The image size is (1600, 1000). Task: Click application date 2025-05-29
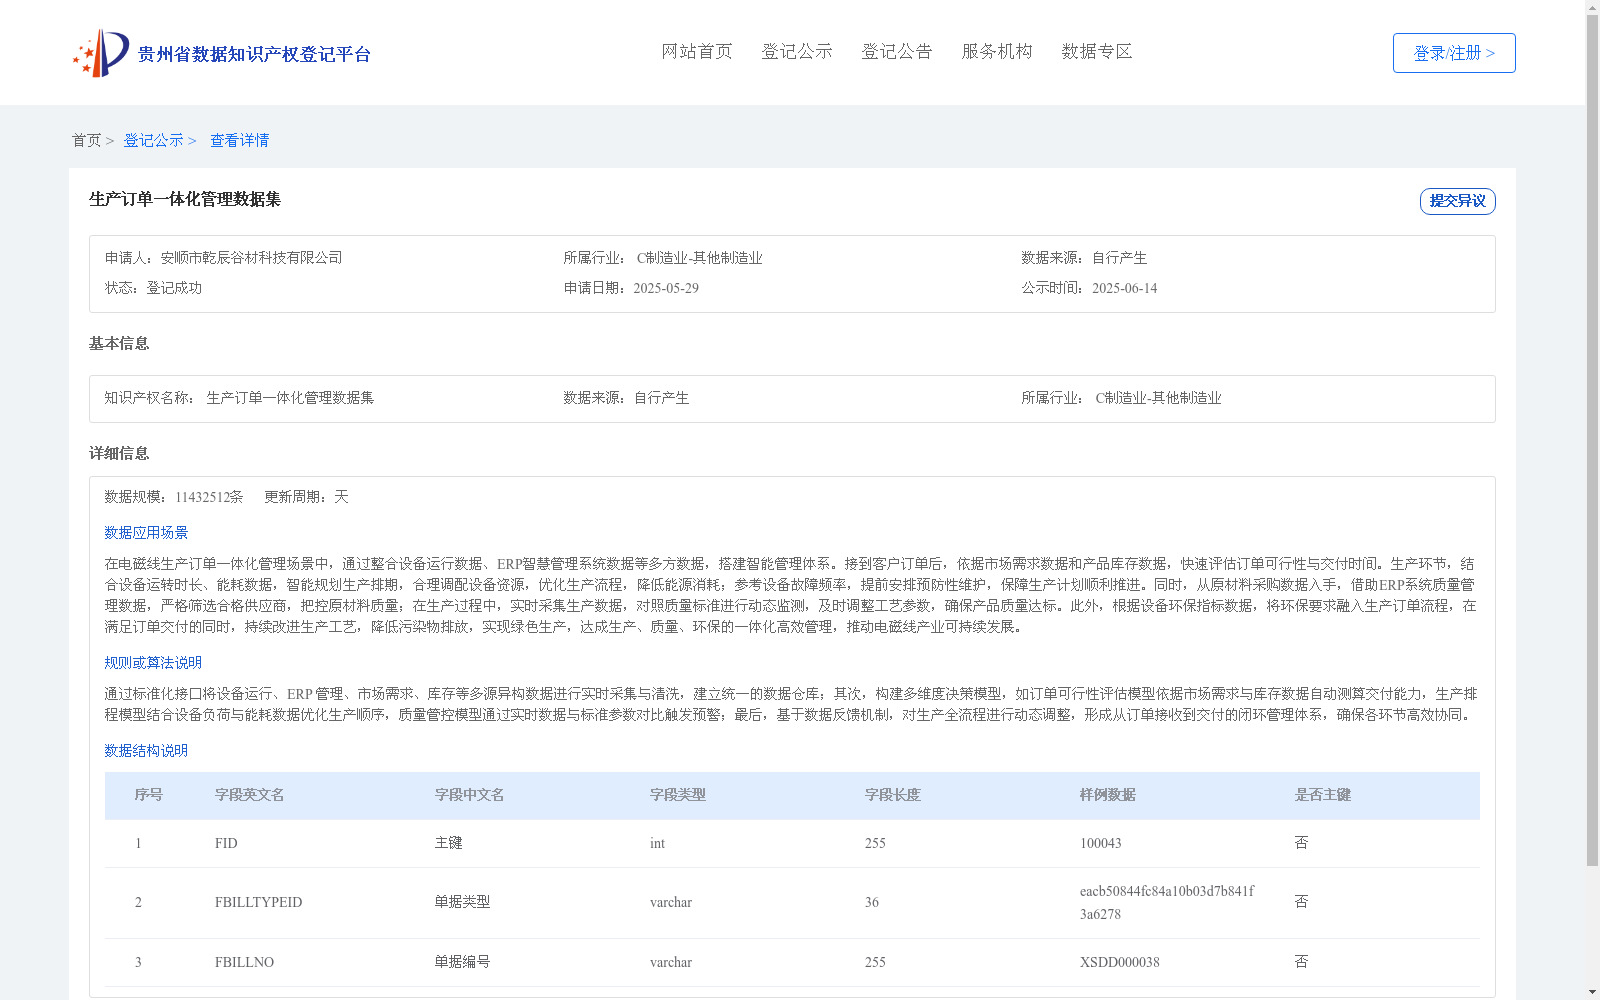666,288
